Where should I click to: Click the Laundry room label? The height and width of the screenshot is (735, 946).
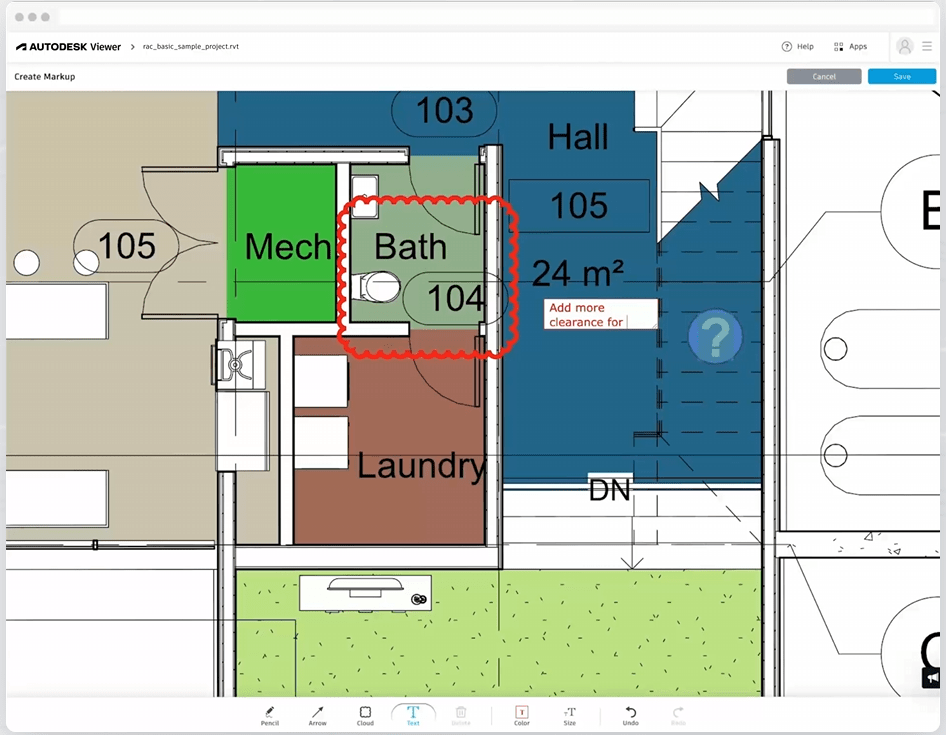click(421, 466)
